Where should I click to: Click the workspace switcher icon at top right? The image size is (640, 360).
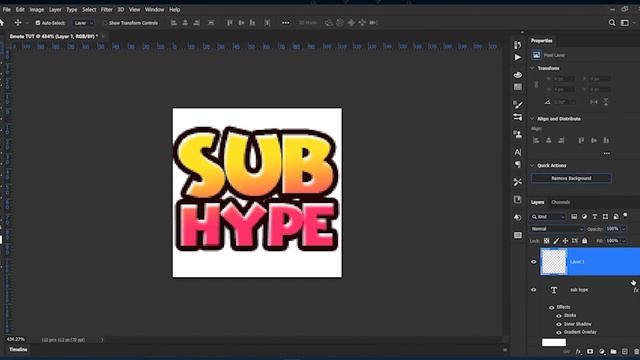coord(624,23)
